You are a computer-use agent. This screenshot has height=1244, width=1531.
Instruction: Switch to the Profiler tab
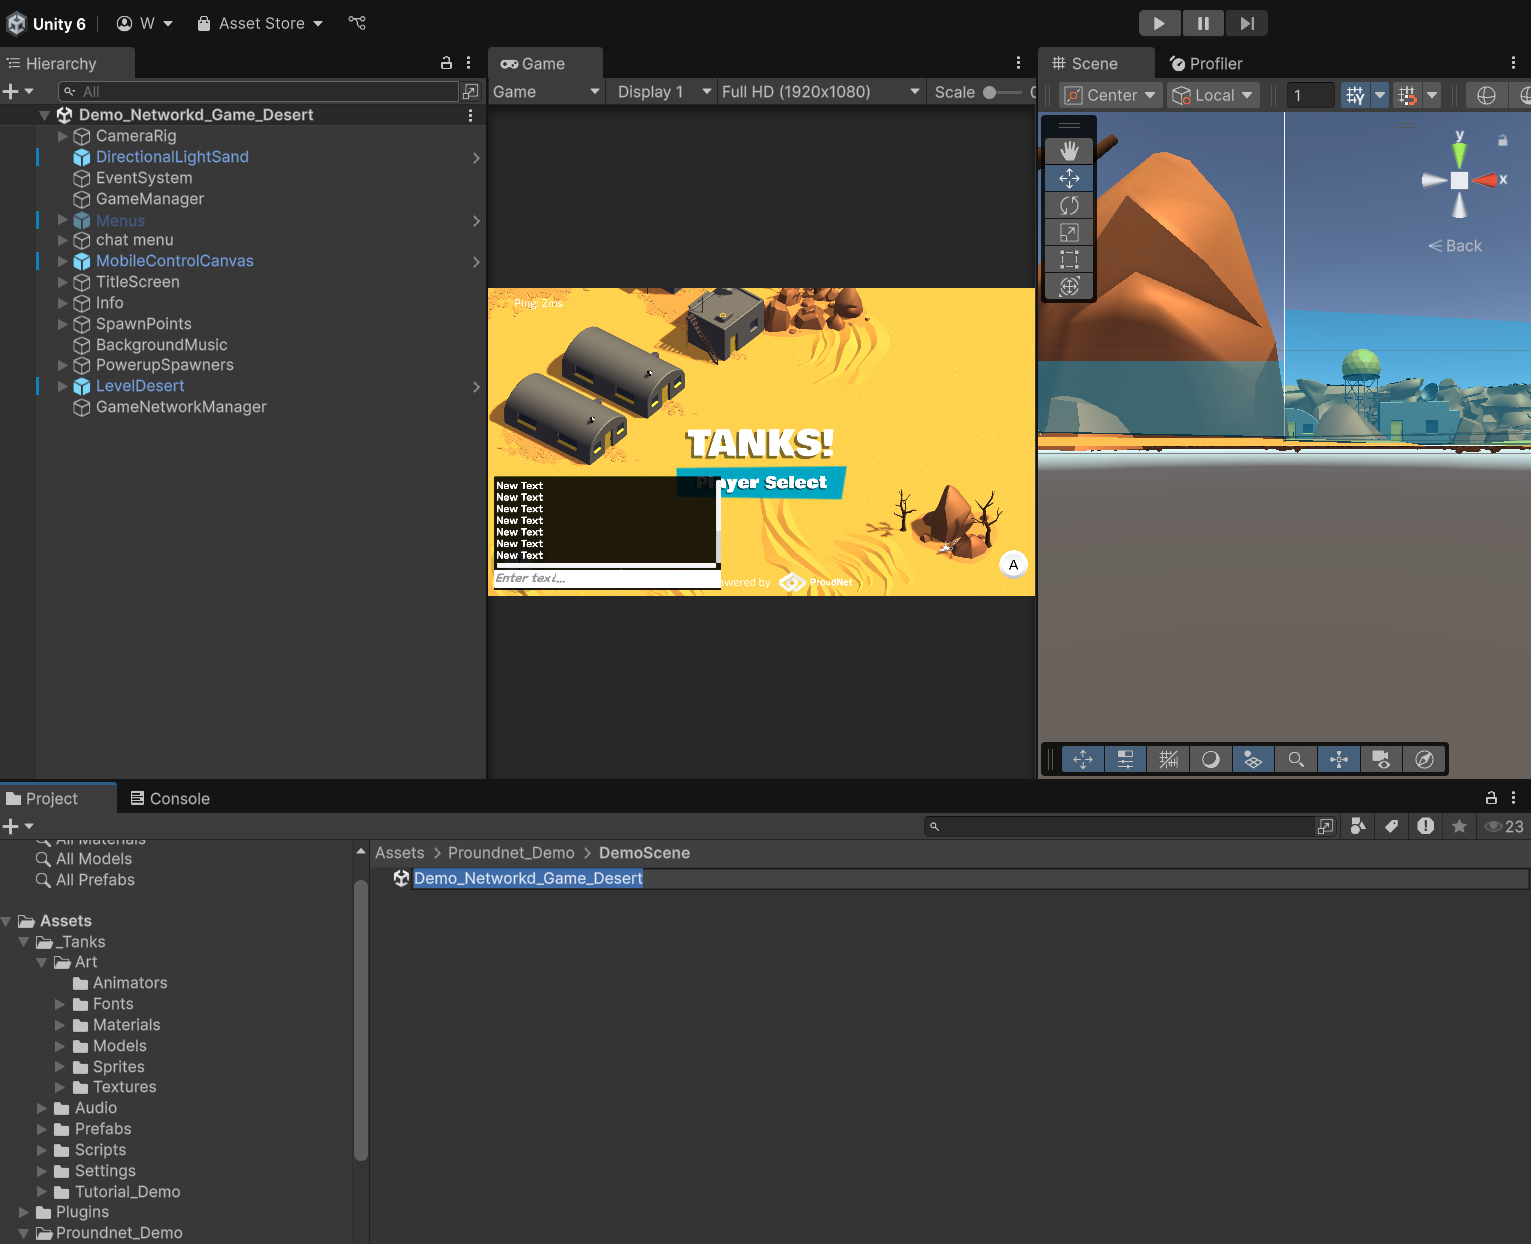click(x=1206, y=63)
